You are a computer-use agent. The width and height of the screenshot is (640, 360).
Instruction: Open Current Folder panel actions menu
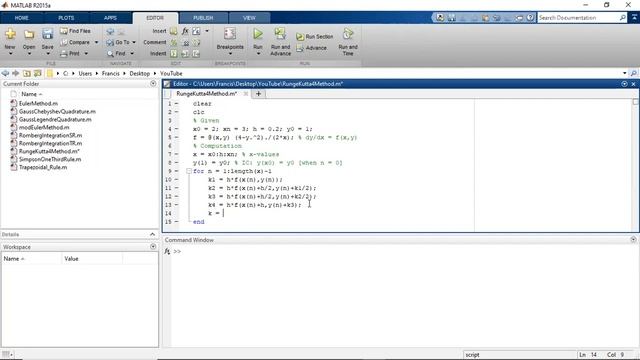click(153, 84)
